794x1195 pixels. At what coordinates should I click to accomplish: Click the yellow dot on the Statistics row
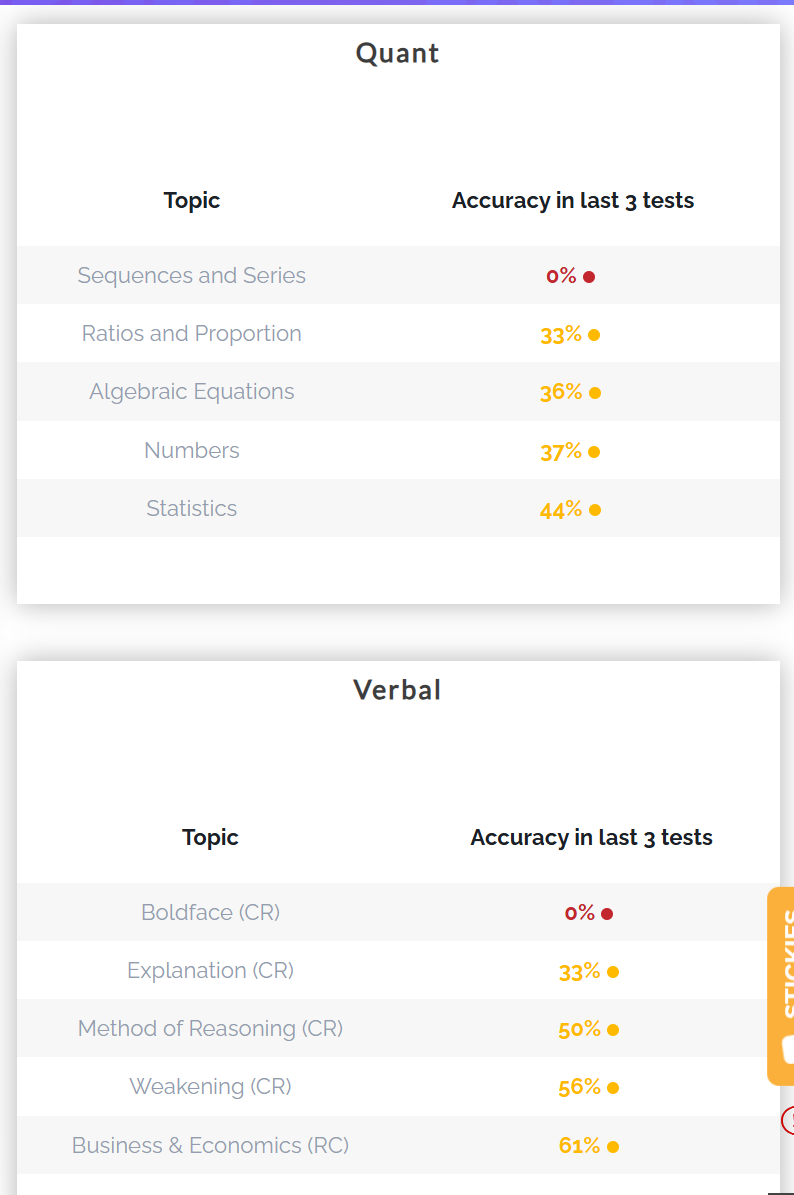pos(595,510)
